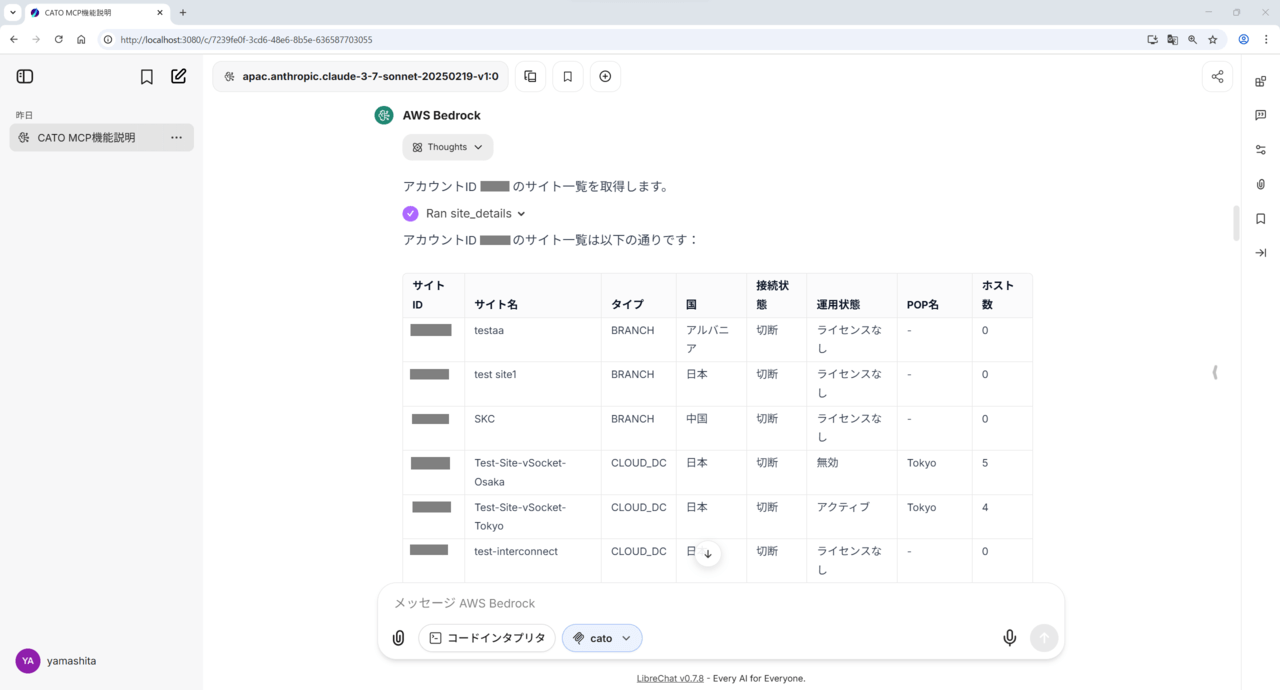This screenshot has width=1280, height=690.
Task: Open browser profile avatar icon
Action: 1244,40
